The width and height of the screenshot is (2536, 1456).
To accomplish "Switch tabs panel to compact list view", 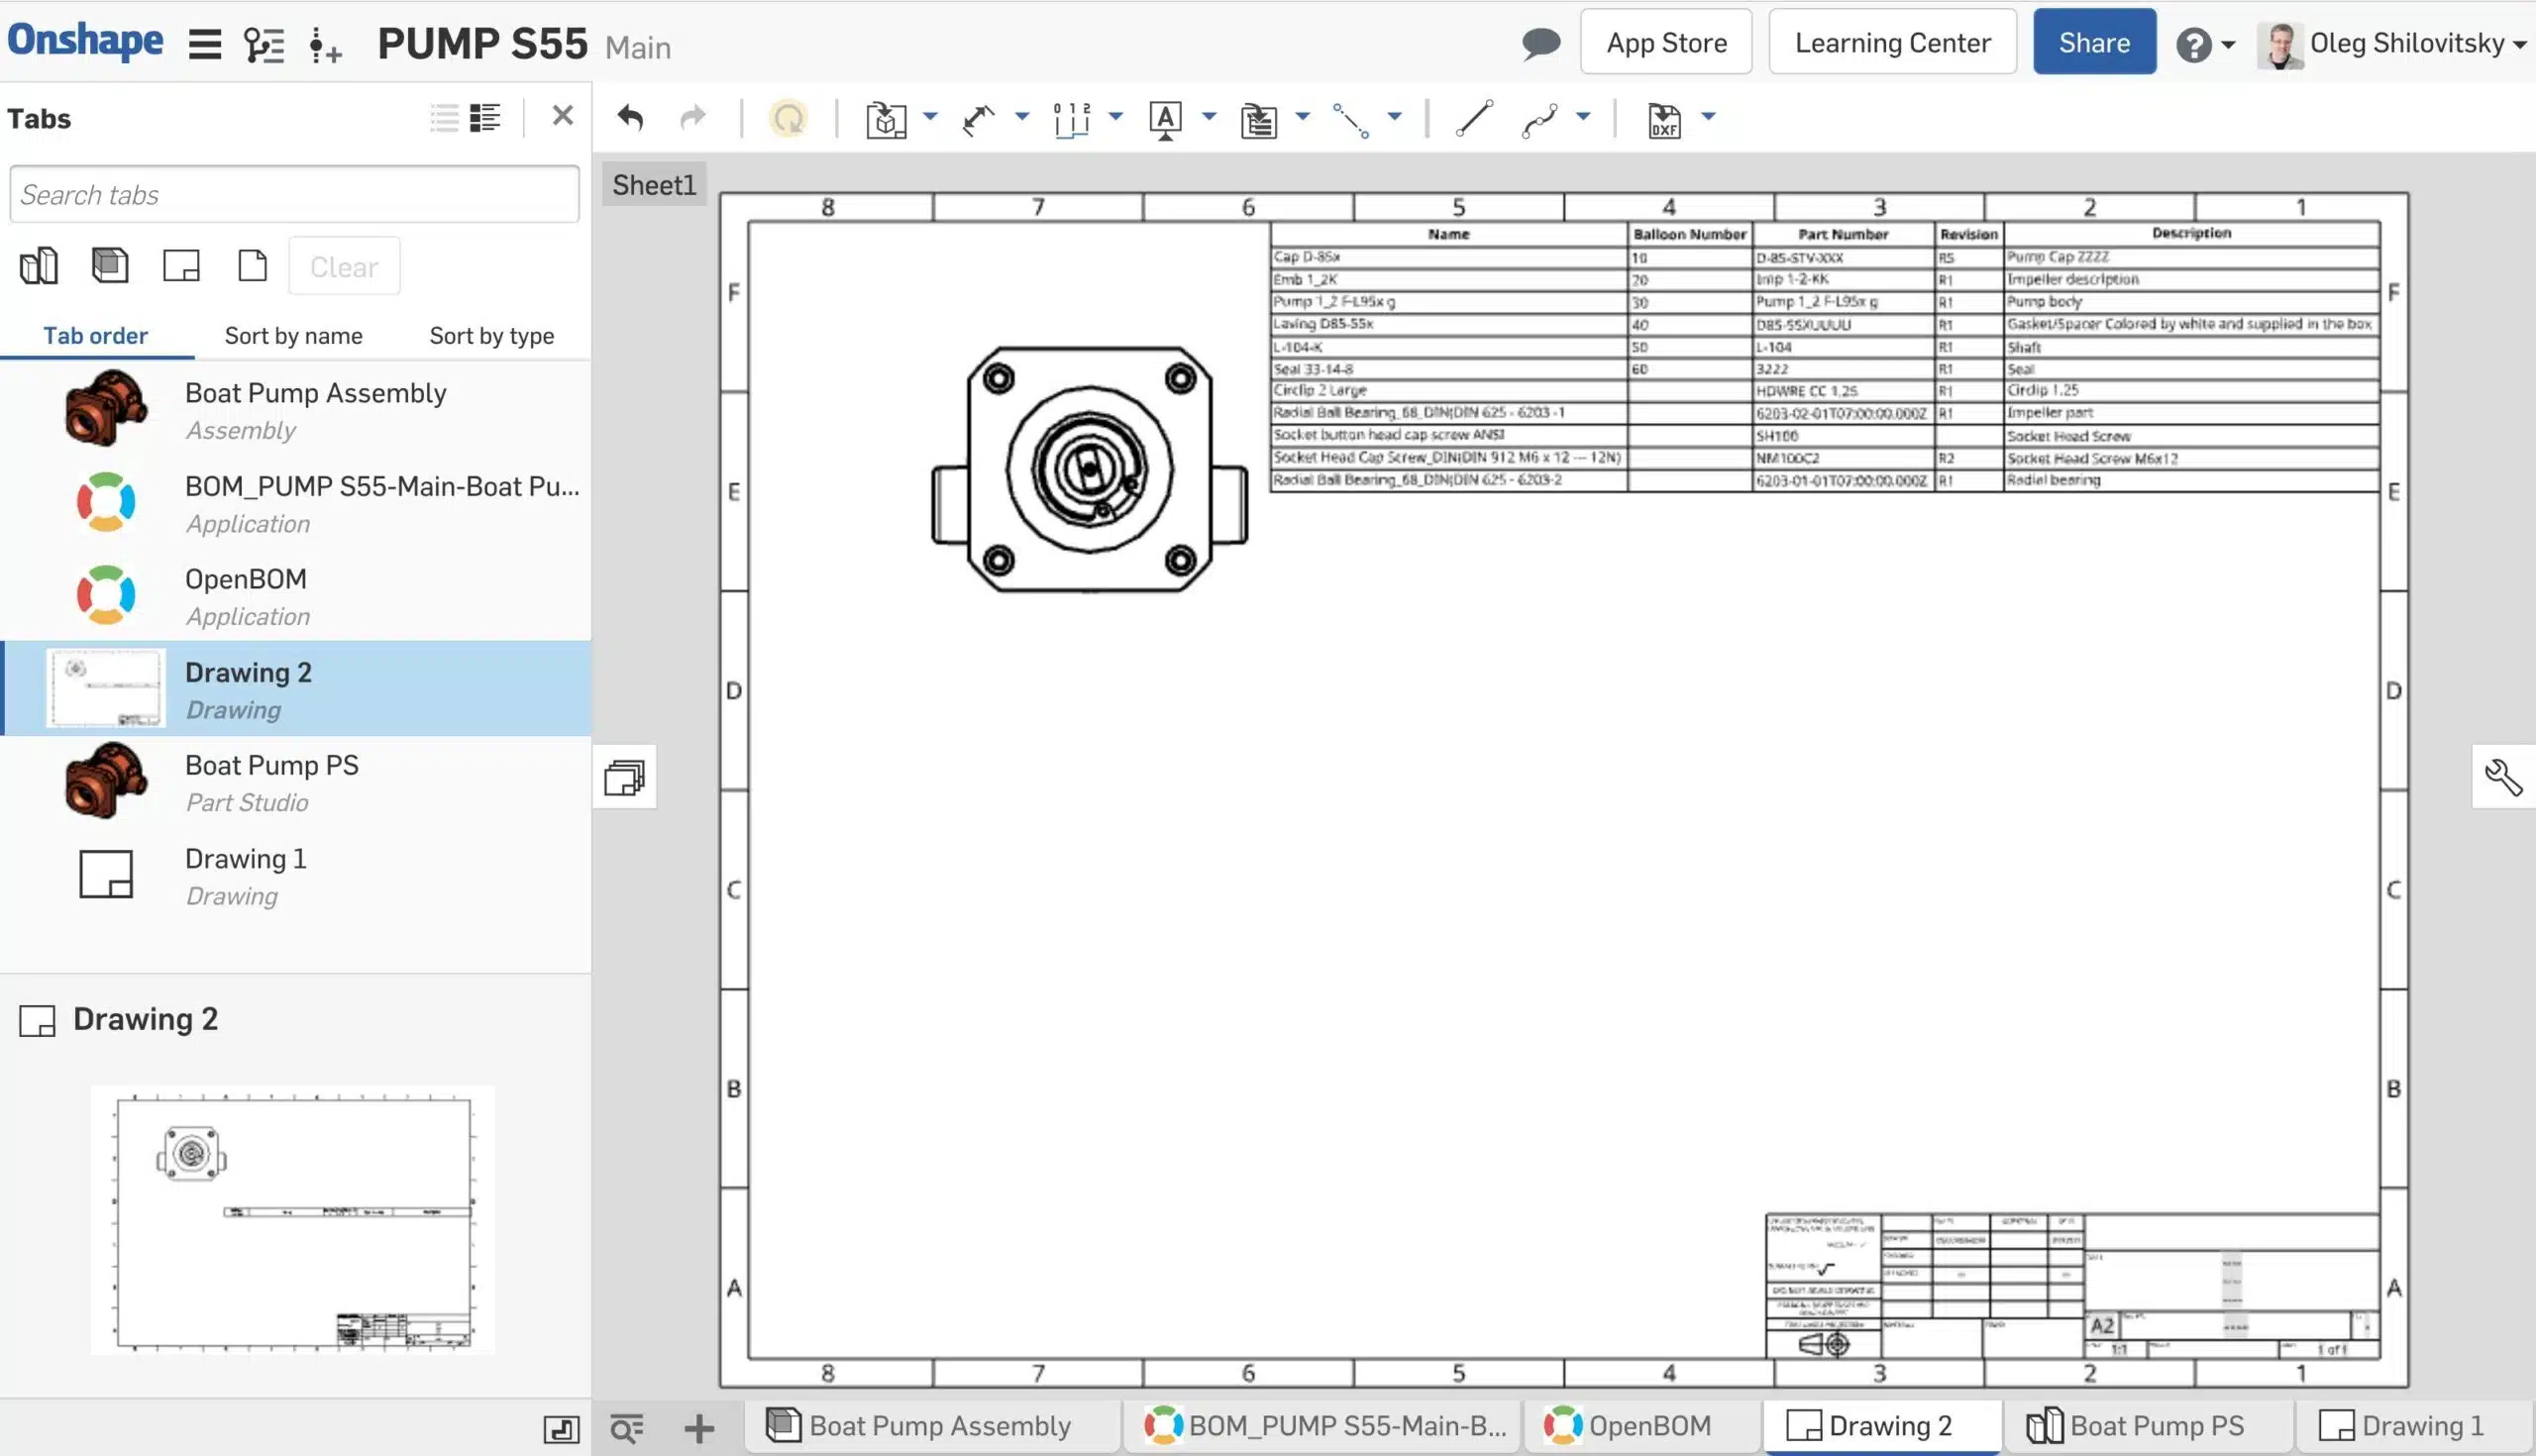I will point(444,118).
